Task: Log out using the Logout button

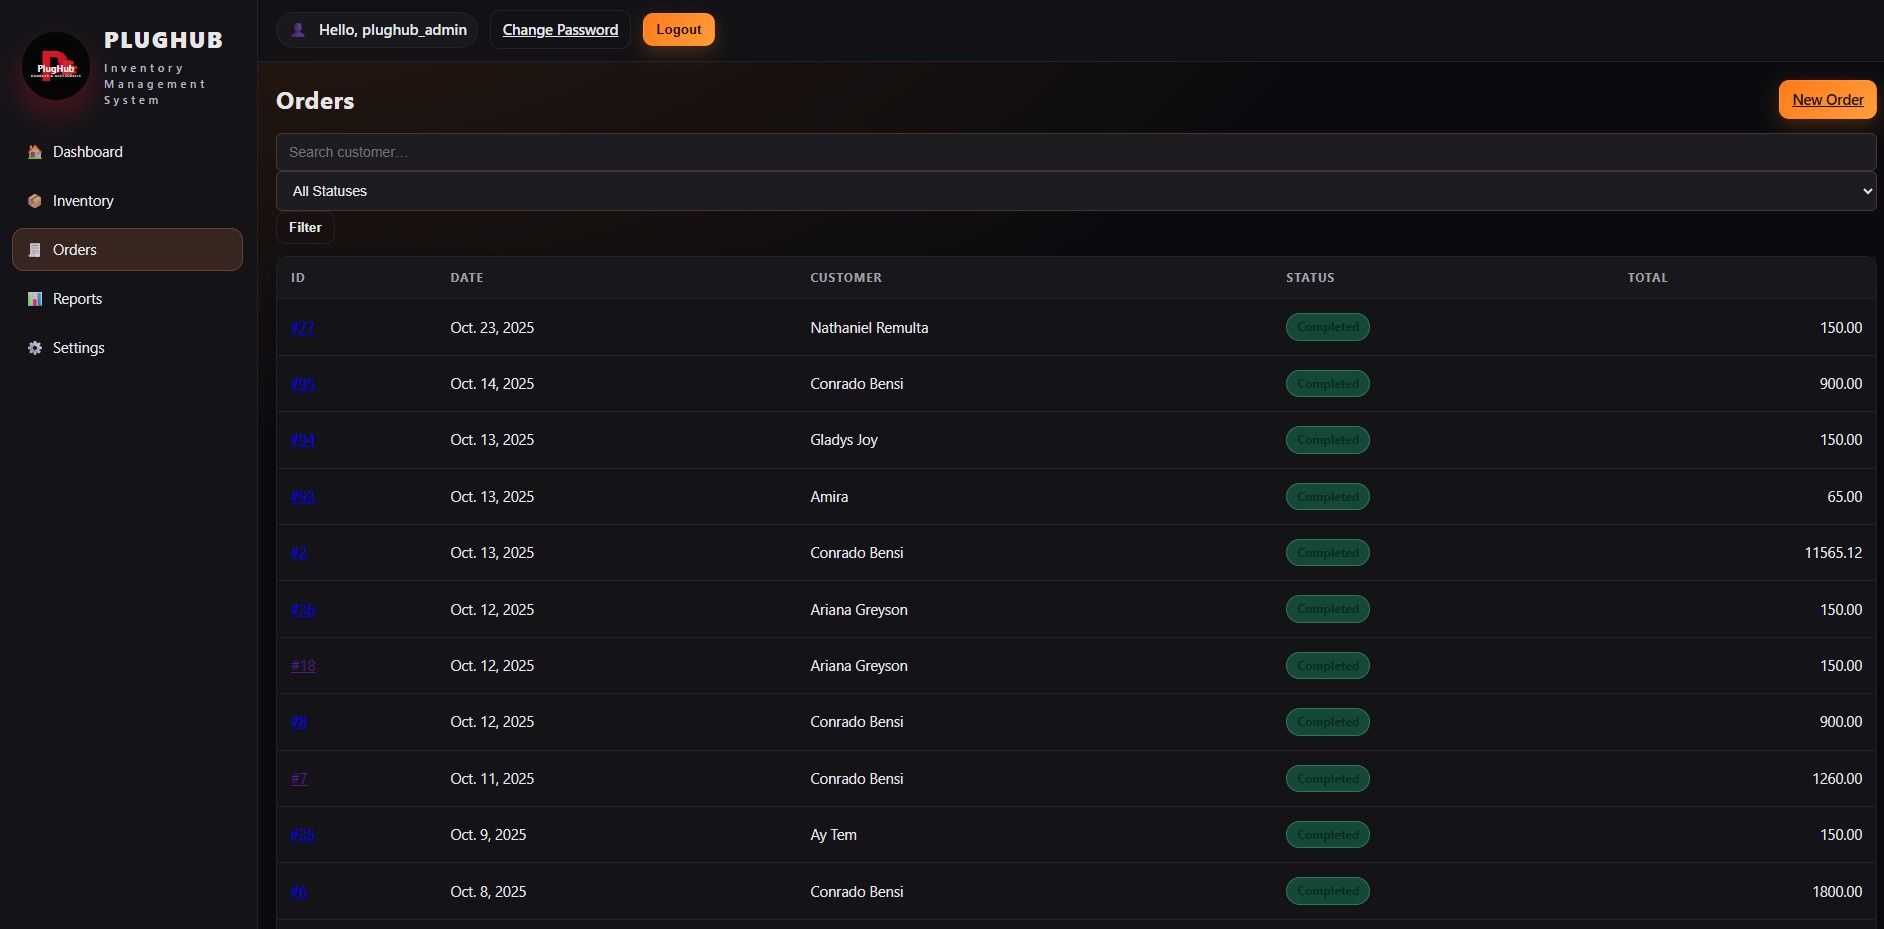Action: pos(679,30)
